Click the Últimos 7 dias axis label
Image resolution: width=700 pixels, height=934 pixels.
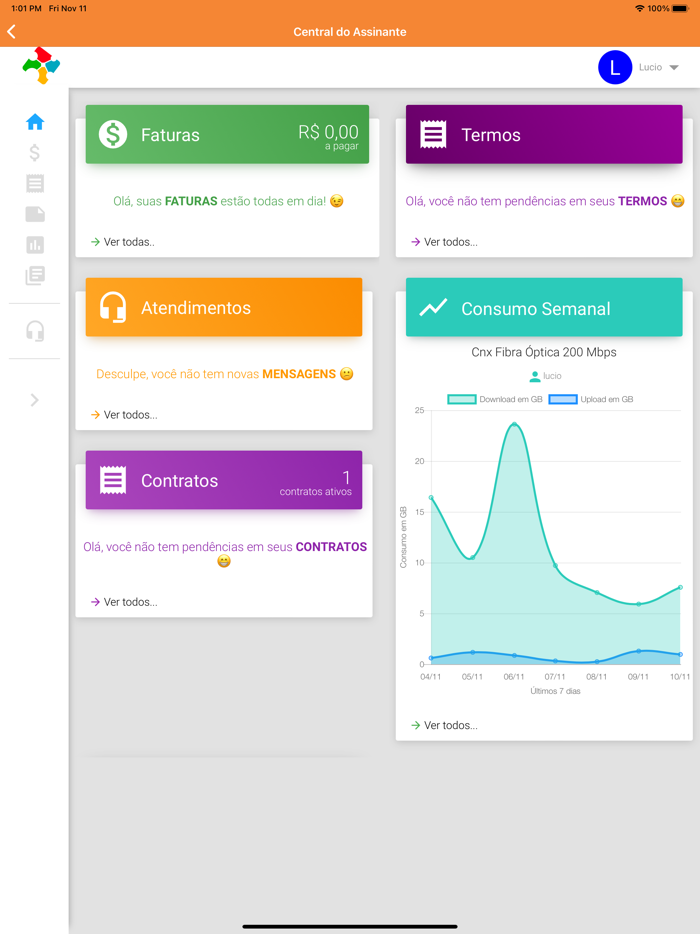[x=555, y=691]
